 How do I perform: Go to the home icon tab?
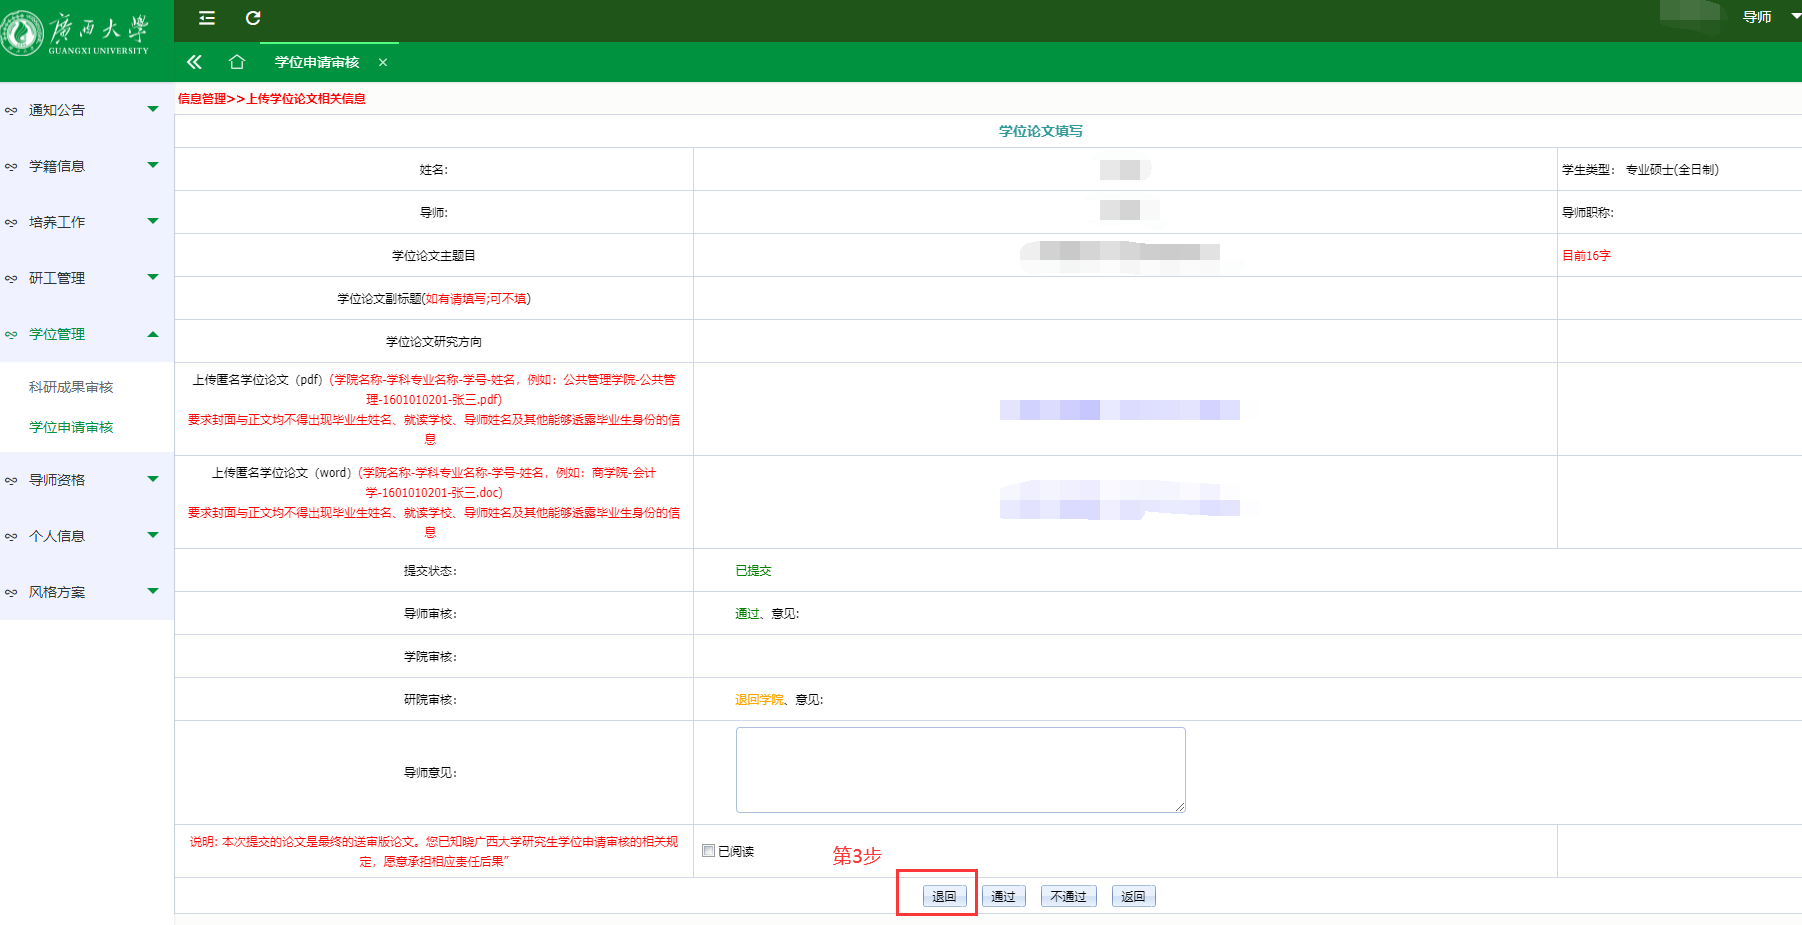coord(237,62)
